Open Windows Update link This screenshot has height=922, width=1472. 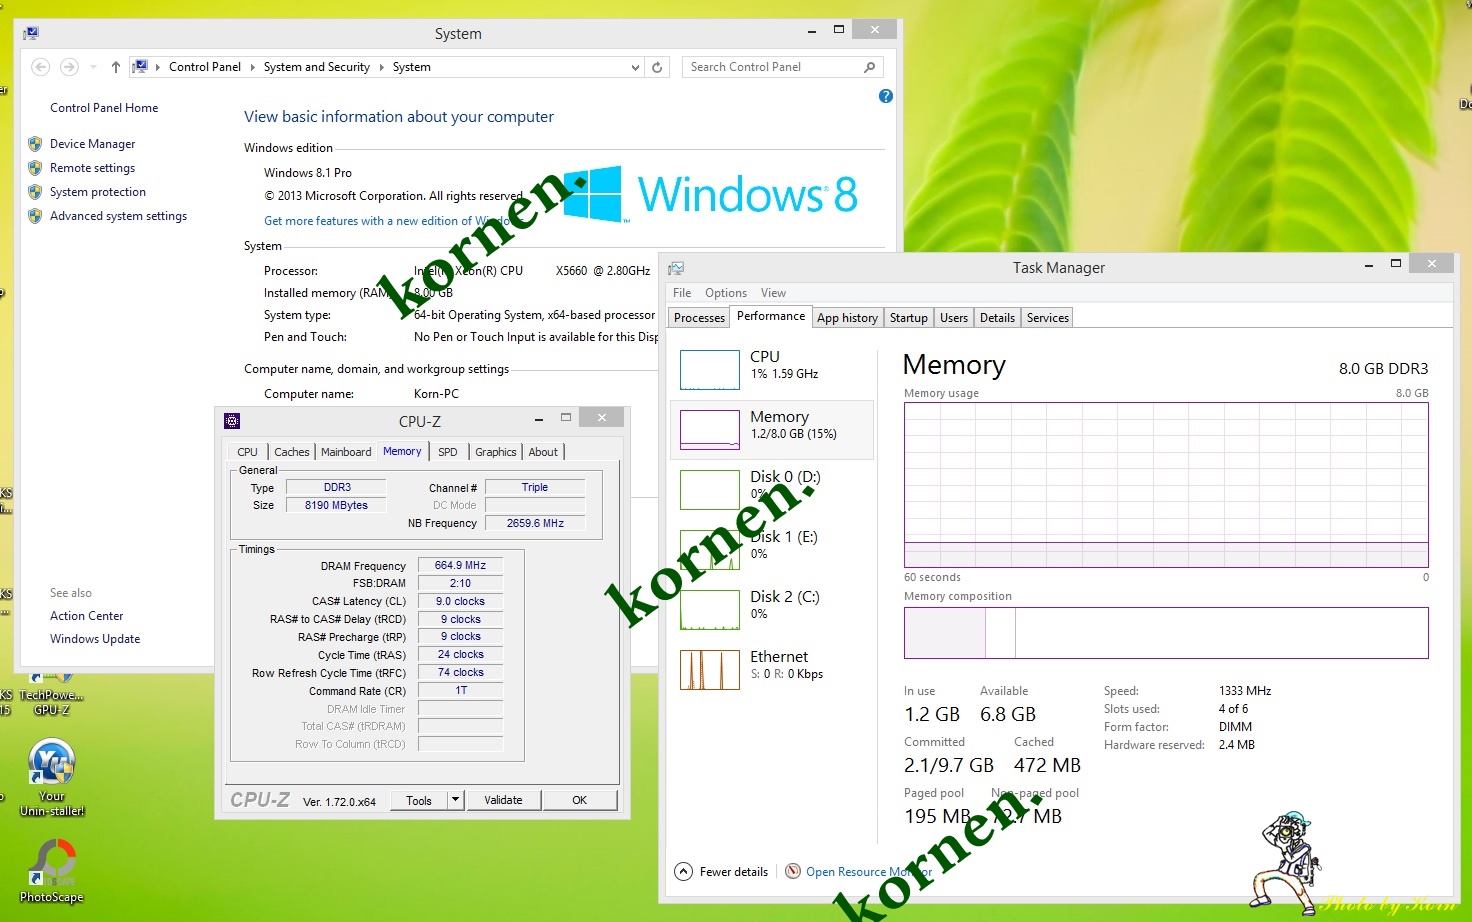(95, 639)
